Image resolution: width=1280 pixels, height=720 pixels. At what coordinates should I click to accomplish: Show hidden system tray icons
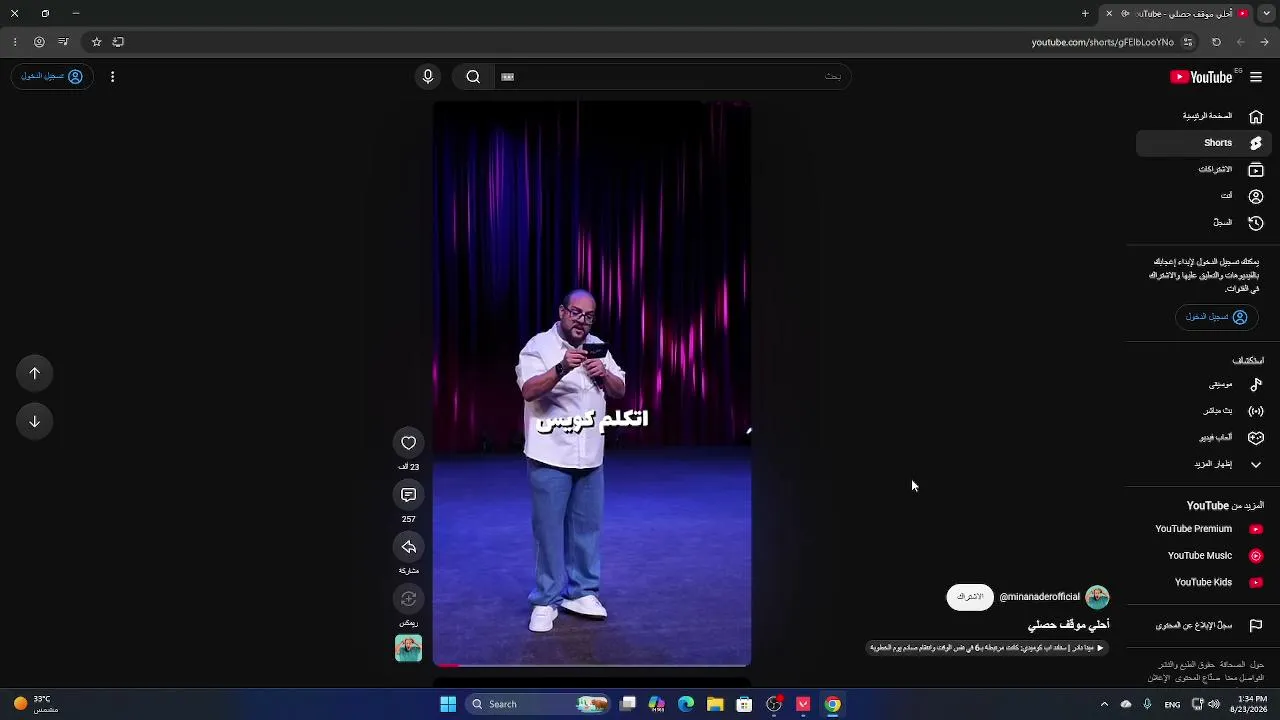pyautogui.click(x=1104, y=704)
